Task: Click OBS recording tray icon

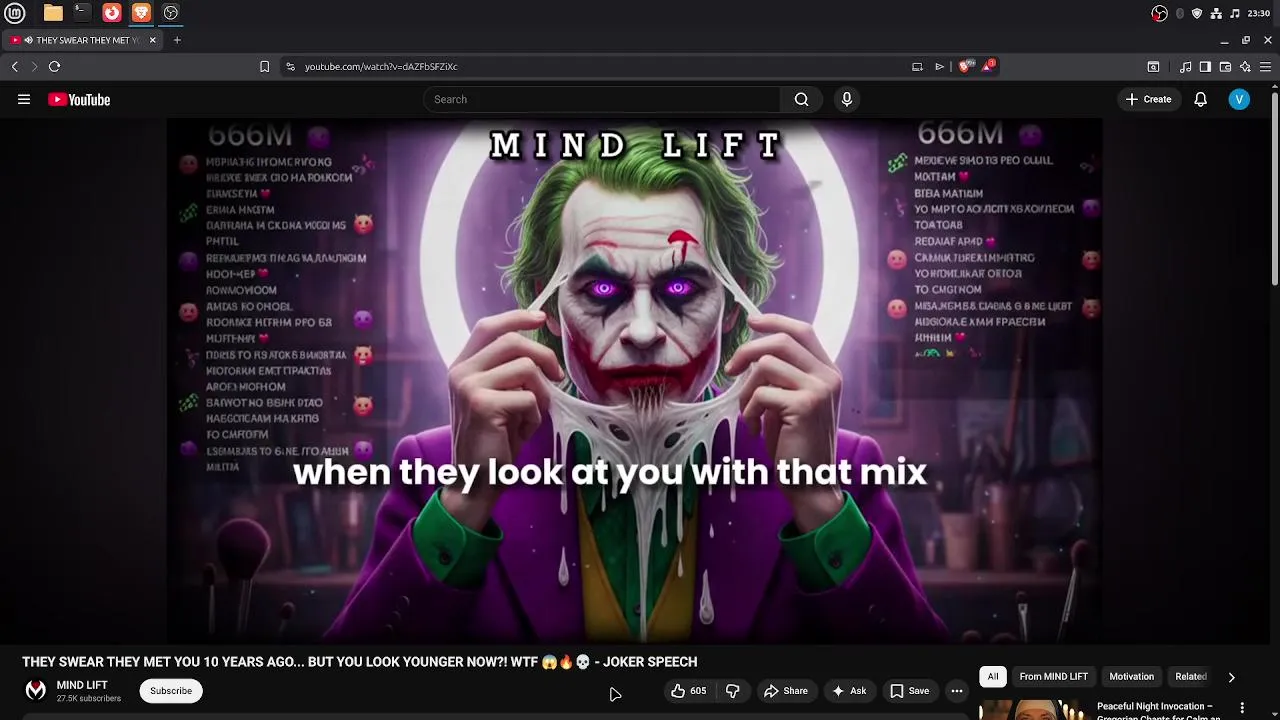Action: pyautogui.click(x=1159, y=13)
